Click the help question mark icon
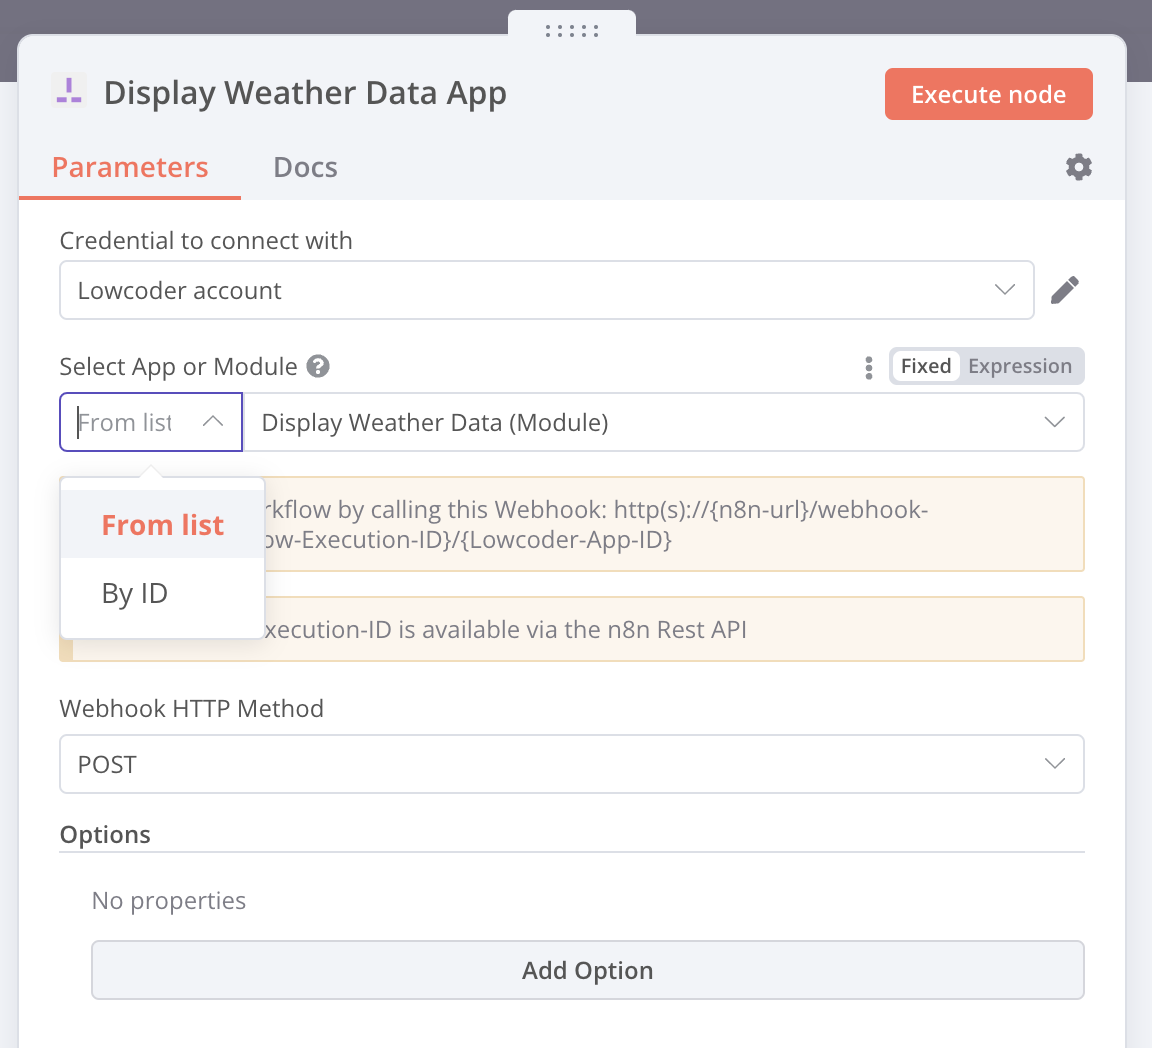The height and width of the screenshot is (1048, 1152). point(318,366)
